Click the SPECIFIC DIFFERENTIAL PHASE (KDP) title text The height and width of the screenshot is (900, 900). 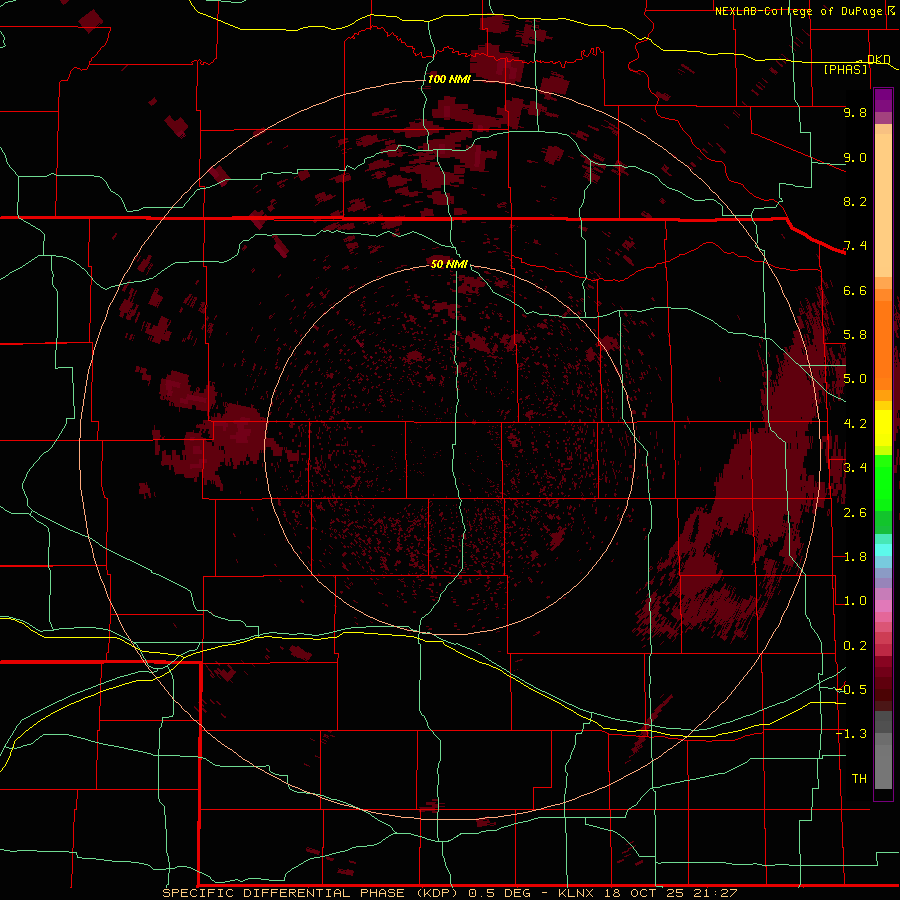(x=311, y=893)
